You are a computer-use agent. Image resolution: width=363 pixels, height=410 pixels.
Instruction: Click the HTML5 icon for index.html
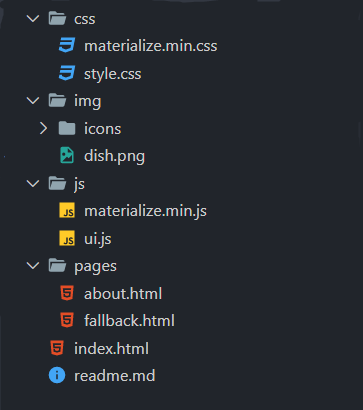pos(57,348)
